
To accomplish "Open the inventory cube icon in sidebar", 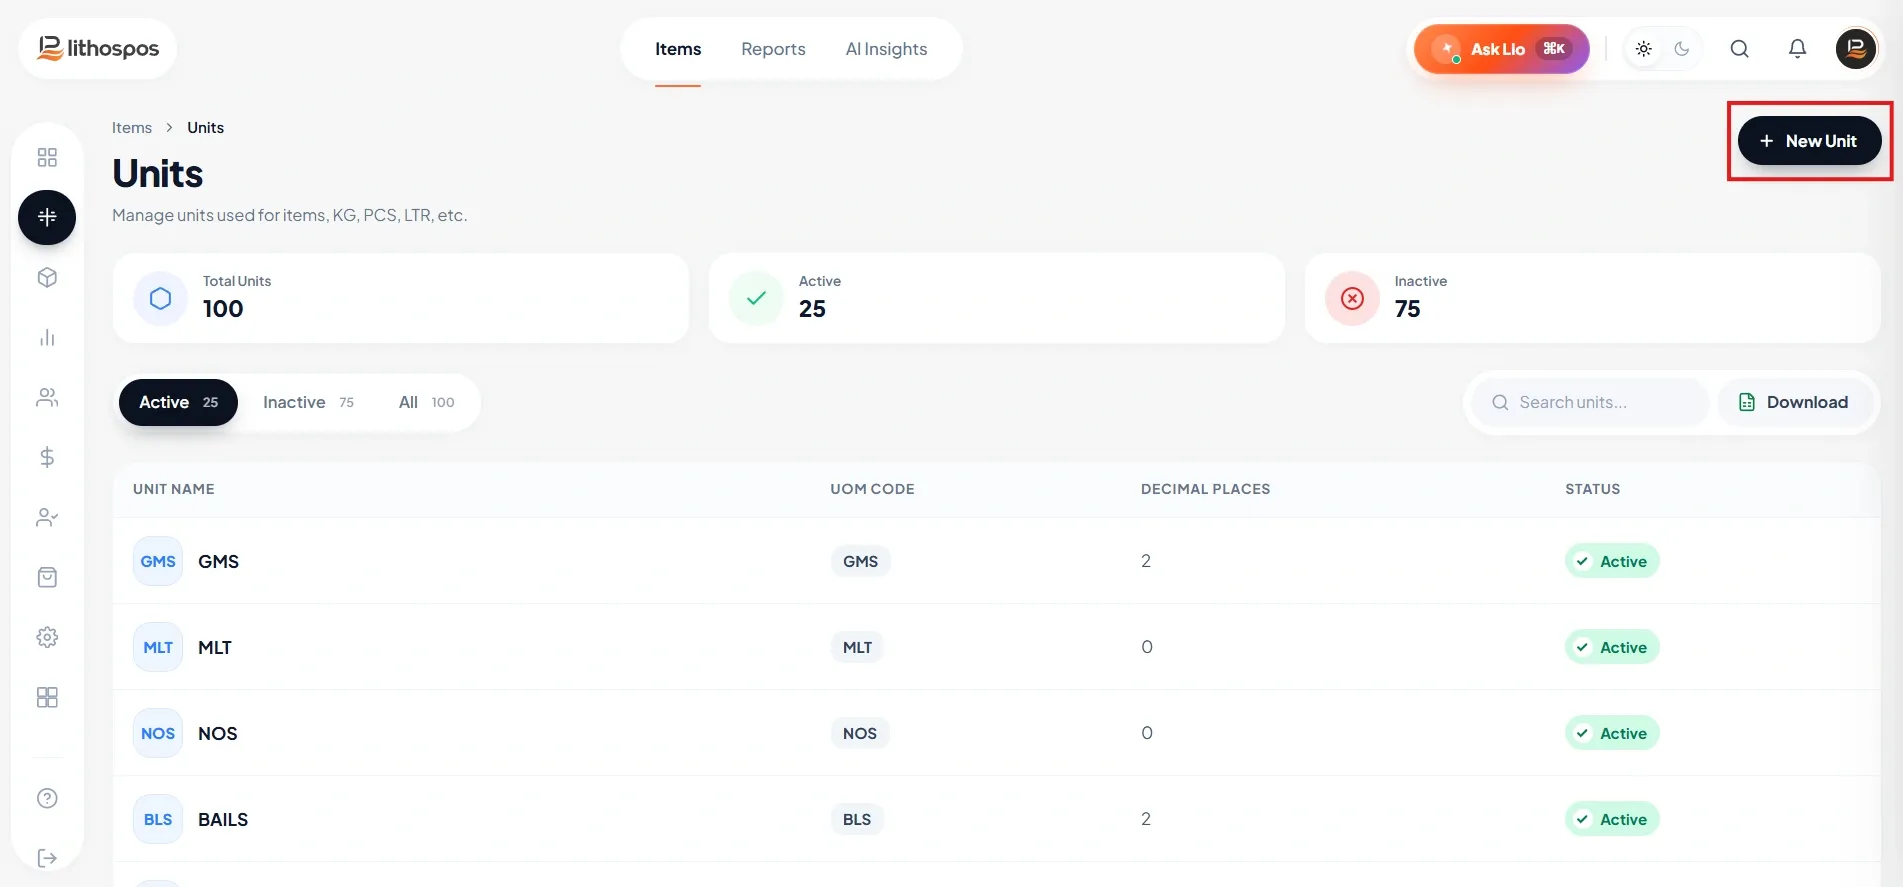I will click(x=47, y=277).
